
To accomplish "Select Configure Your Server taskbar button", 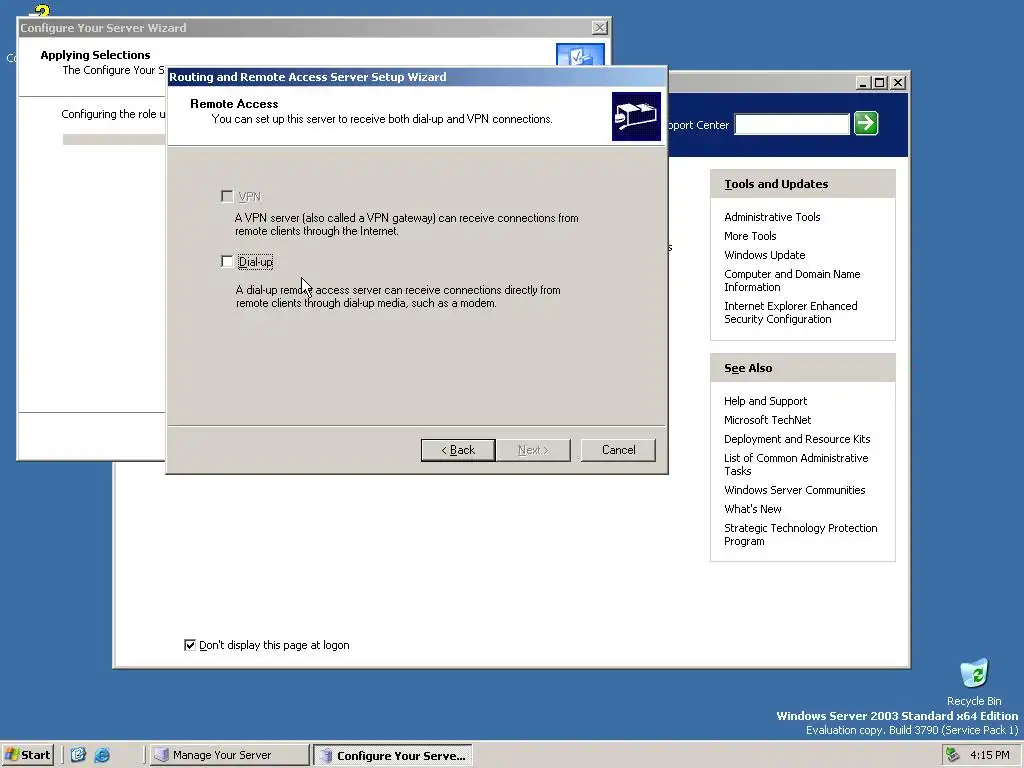I will click(x=392, y=755).
